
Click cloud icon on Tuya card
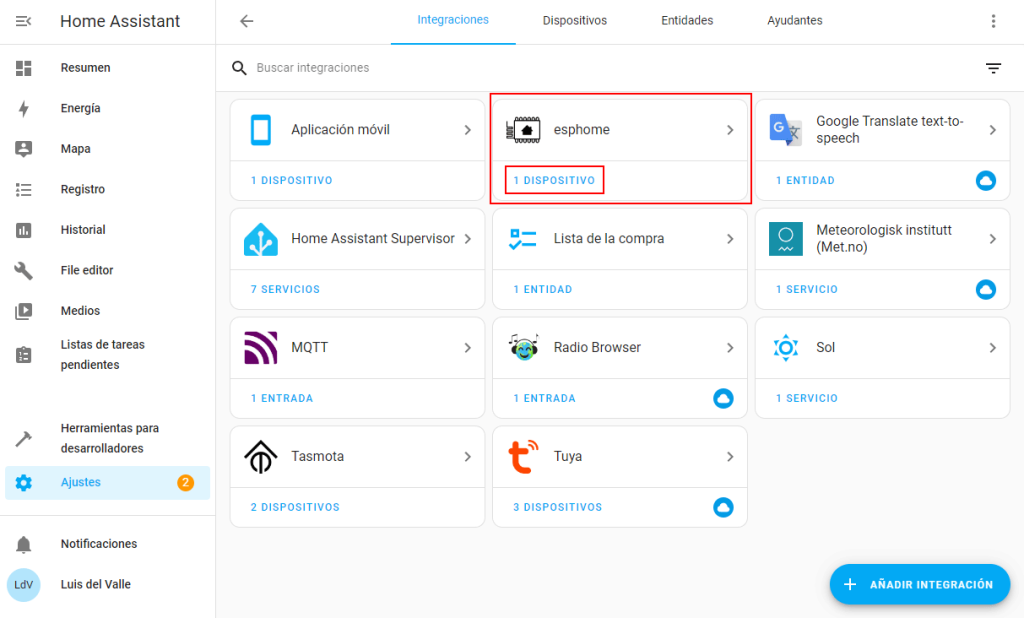(723, 508)
